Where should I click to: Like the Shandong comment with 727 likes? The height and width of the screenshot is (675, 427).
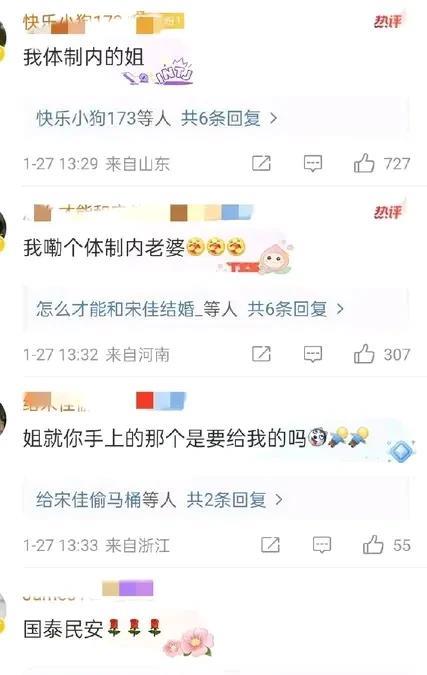364,163
